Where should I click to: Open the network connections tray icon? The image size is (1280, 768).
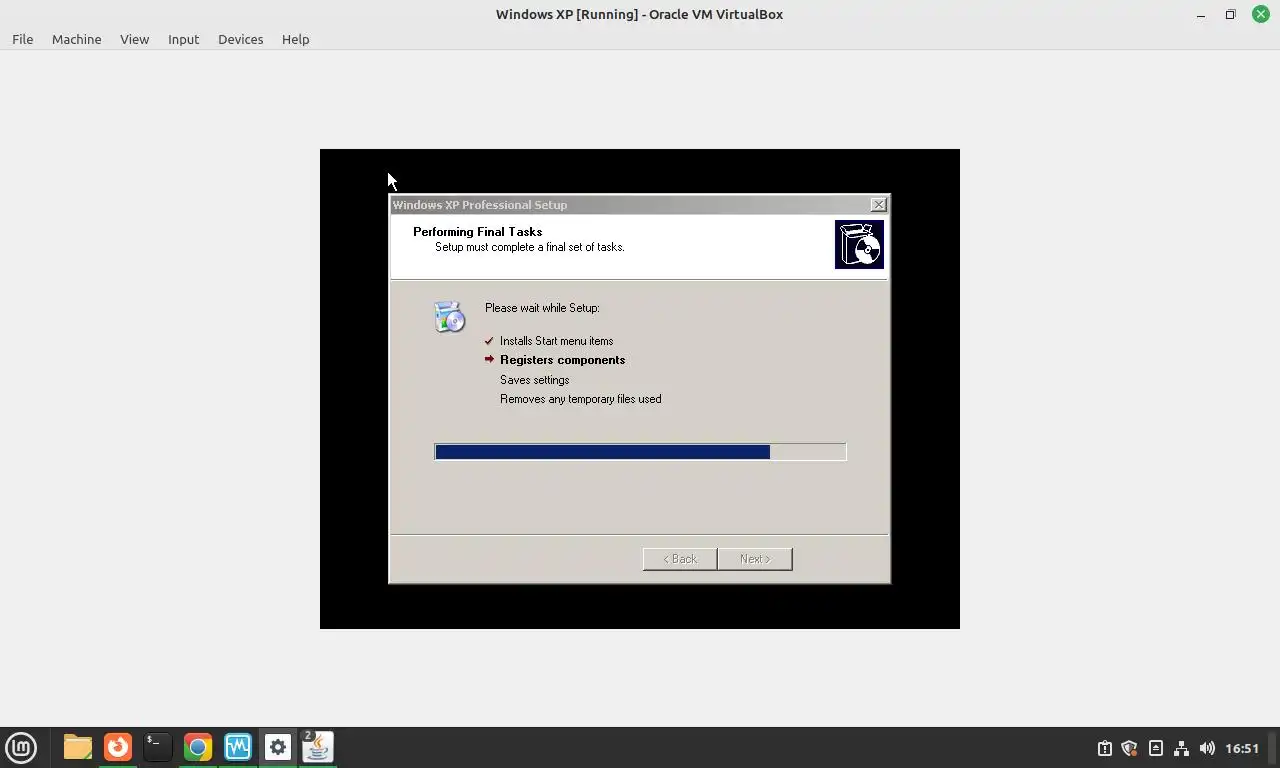click(x=1181, y=748)
